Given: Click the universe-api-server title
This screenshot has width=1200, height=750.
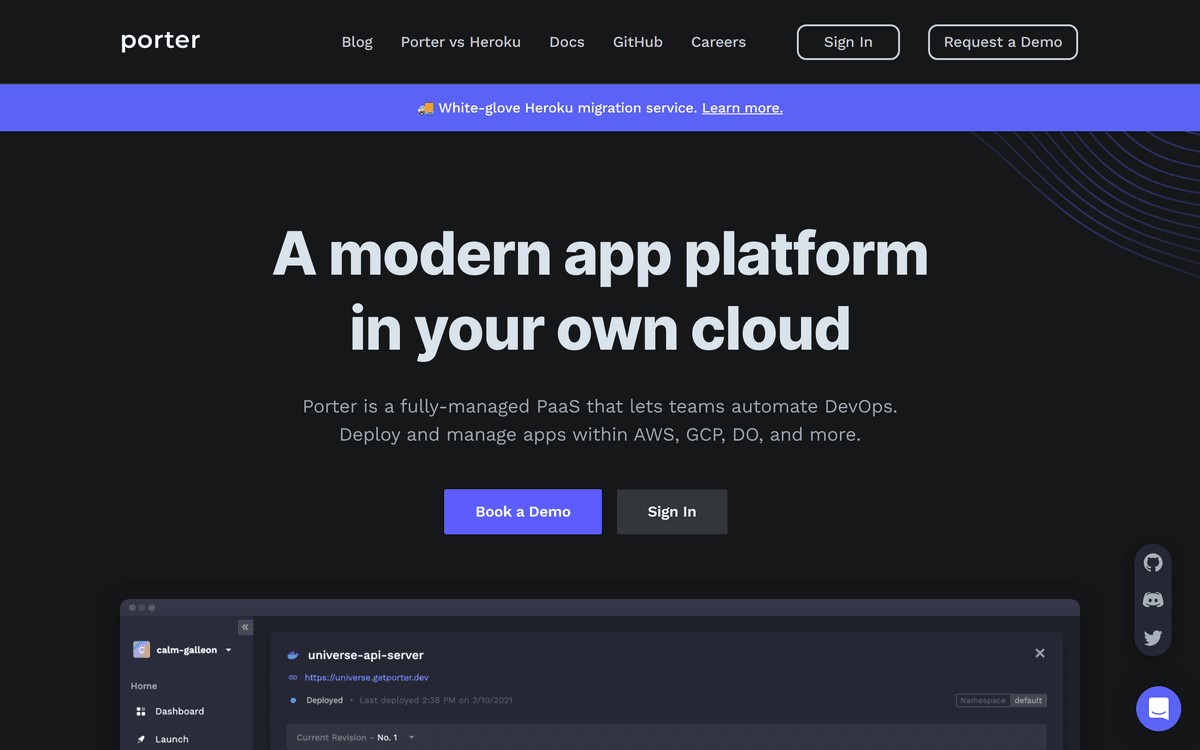Looking at the screenshot, I should (366, 655).
